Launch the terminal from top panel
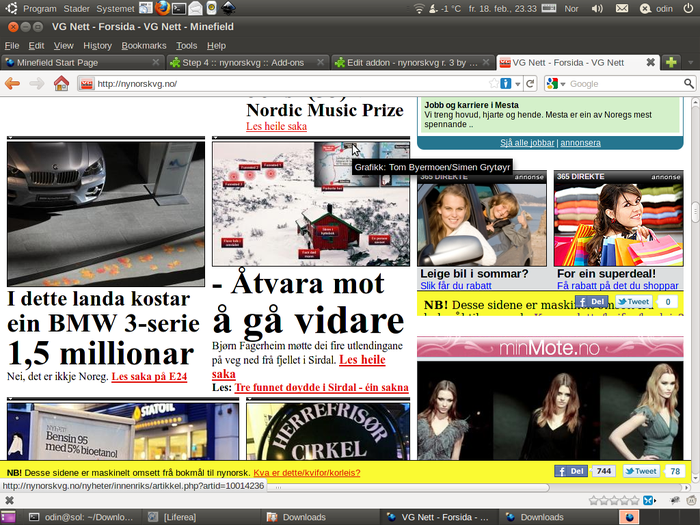 point(179,8)
